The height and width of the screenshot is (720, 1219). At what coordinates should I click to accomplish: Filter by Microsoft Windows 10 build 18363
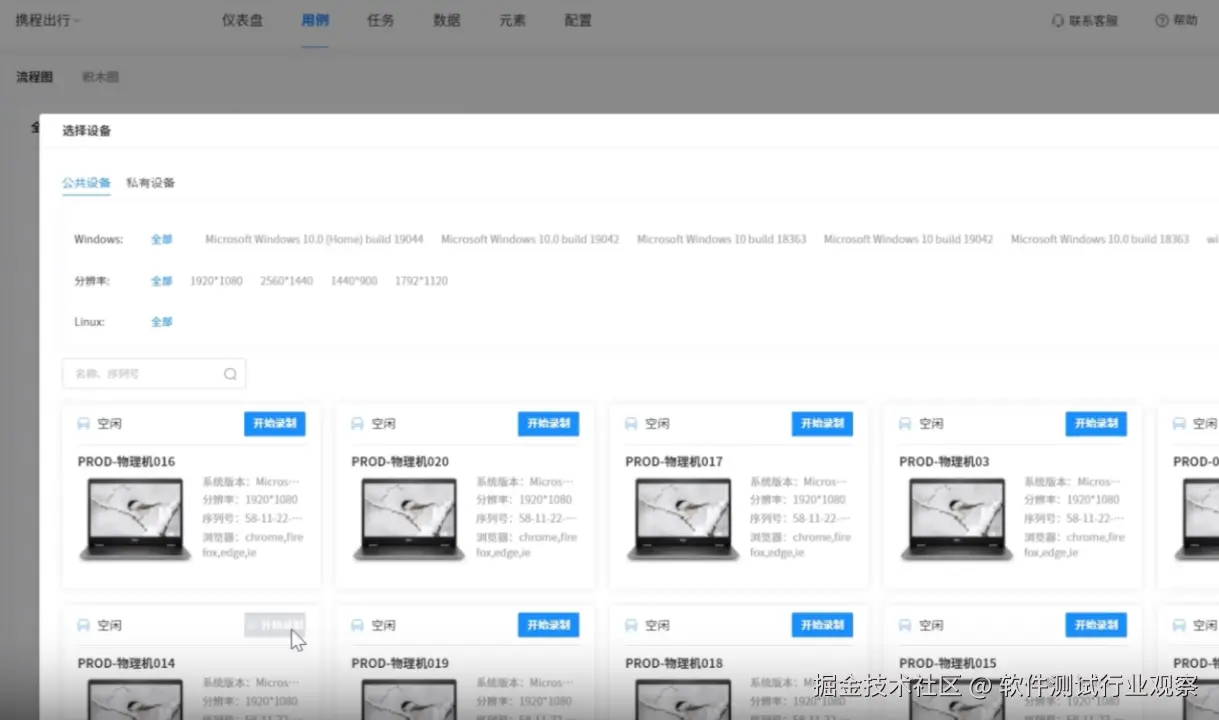click(722, 240)
